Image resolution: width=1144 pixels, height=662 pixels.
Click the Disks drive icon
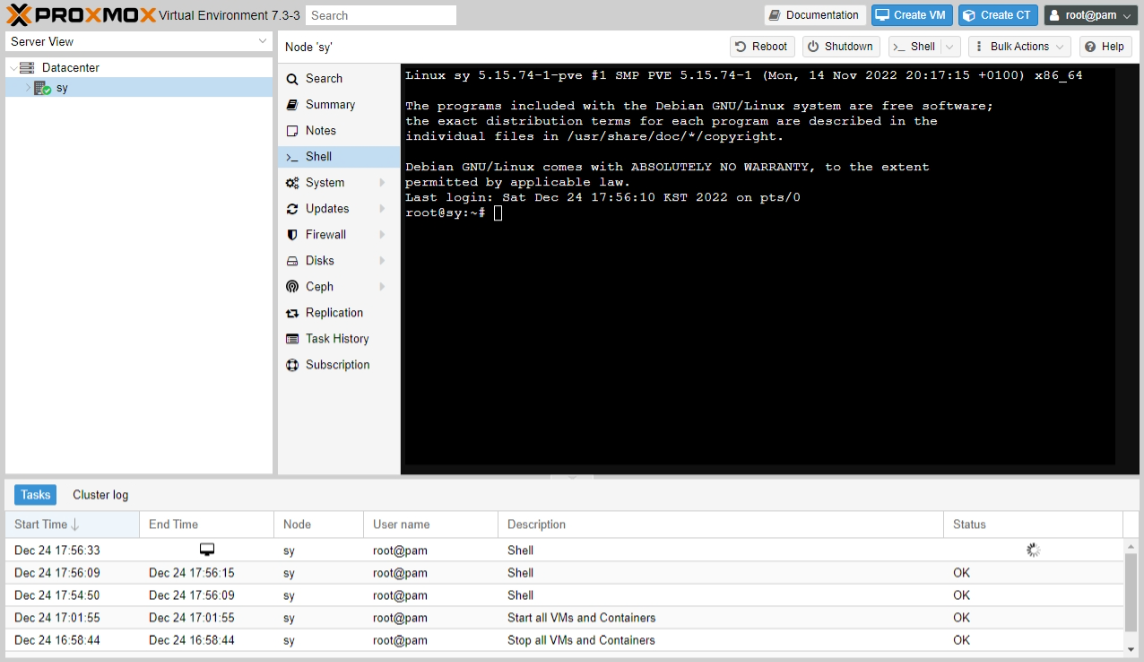click(292, 261)
